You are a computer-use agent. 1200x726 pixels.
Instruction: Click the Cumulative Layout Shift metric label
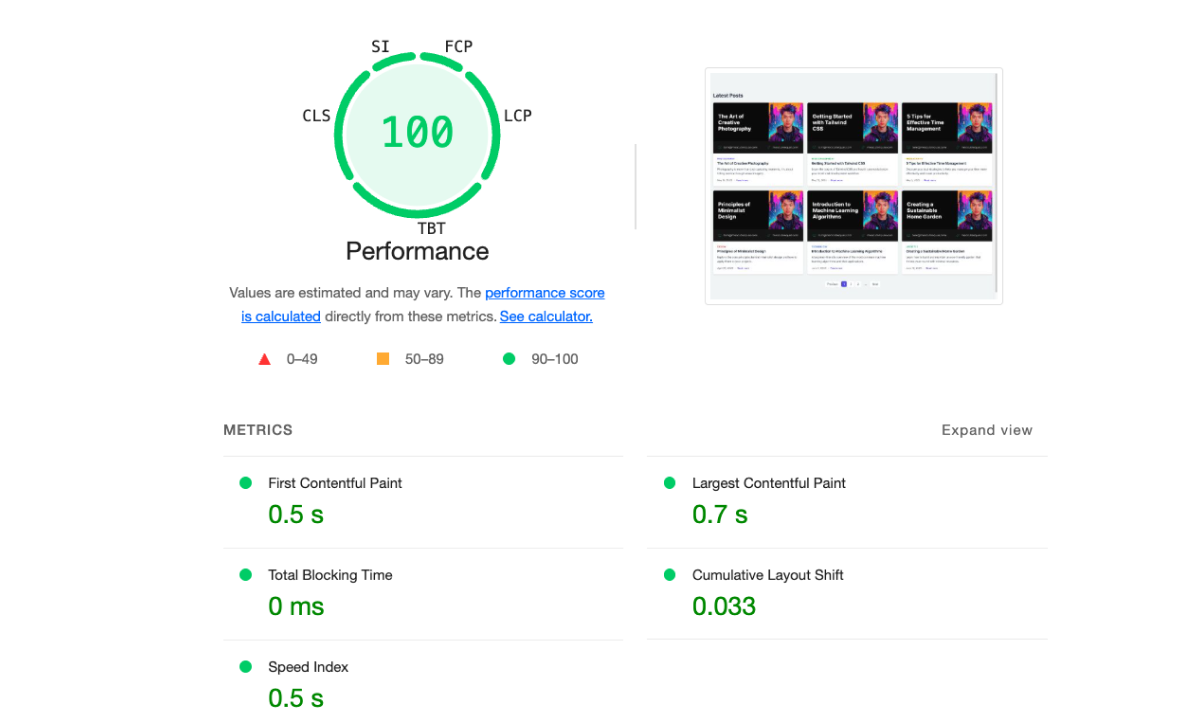pos(768,575)
